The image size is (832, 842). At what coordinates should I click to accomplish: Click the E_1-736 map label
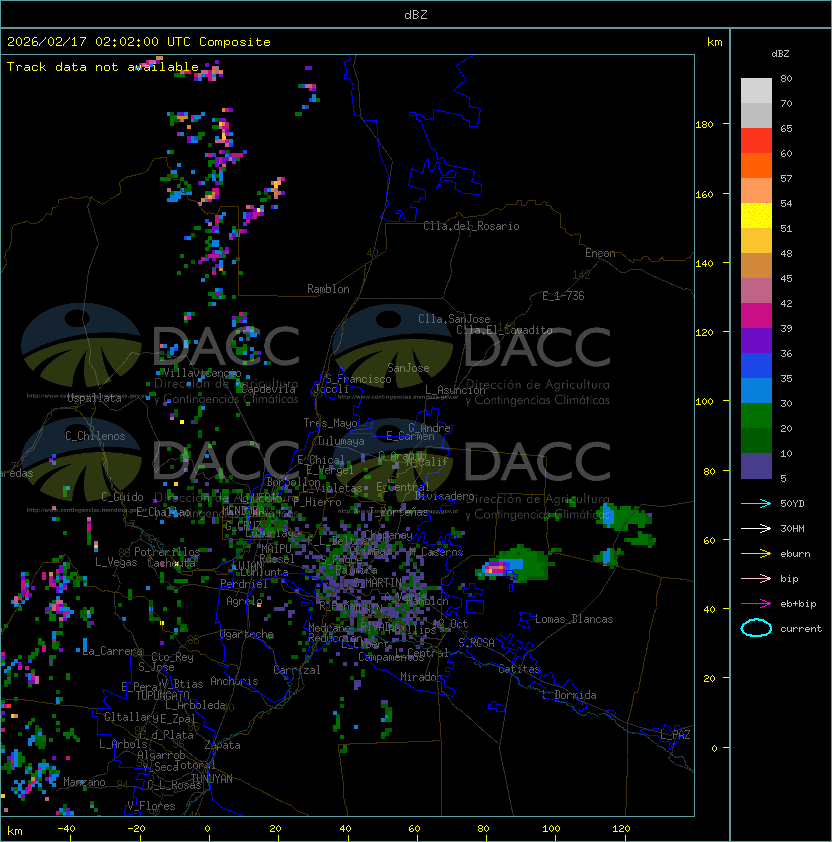click(563, 296)
